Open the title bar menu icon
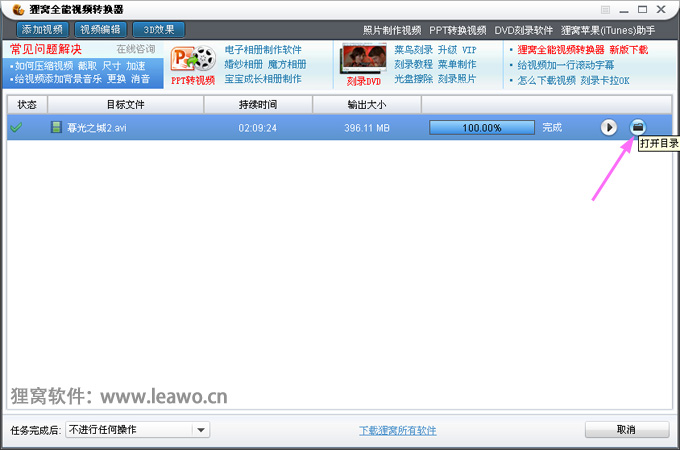The width and height of the screenshot is (680, 450). [605, 10]
